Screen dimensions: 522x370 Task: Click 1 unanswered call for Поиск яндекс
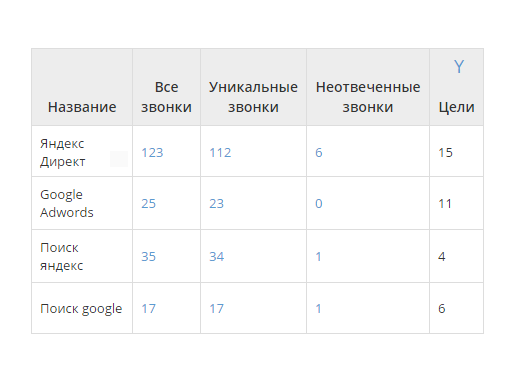click(x=318, y=257)
